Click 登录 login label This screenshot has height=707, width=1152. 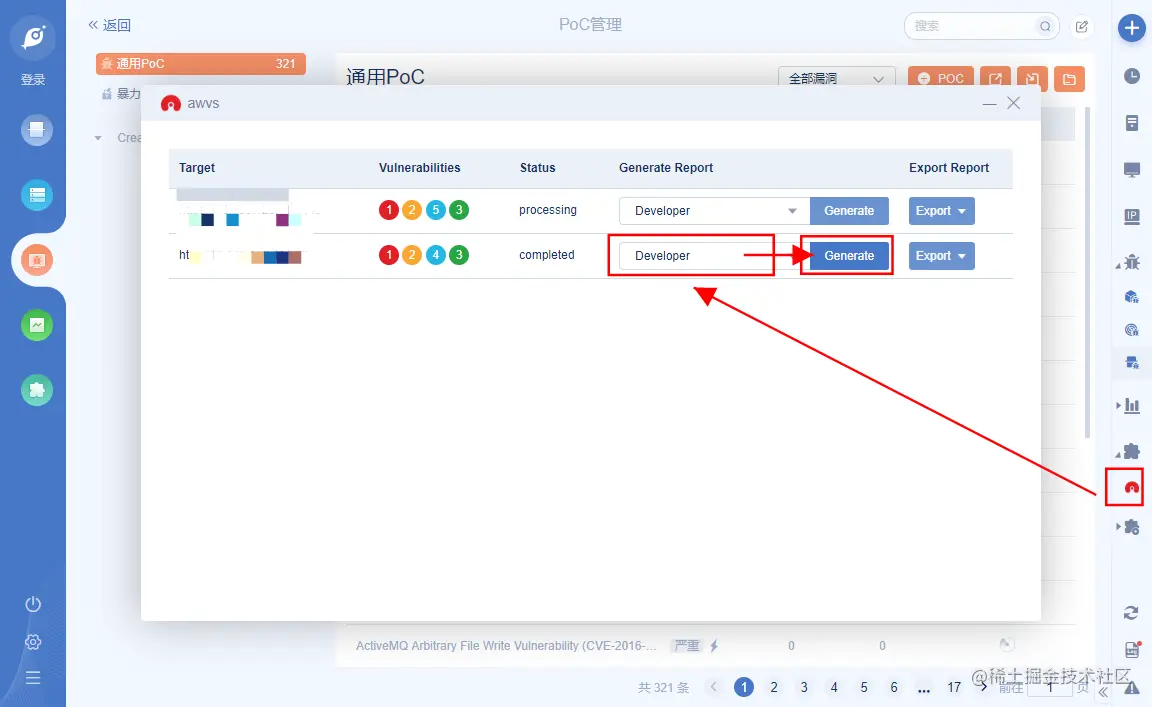pos(33,79)
